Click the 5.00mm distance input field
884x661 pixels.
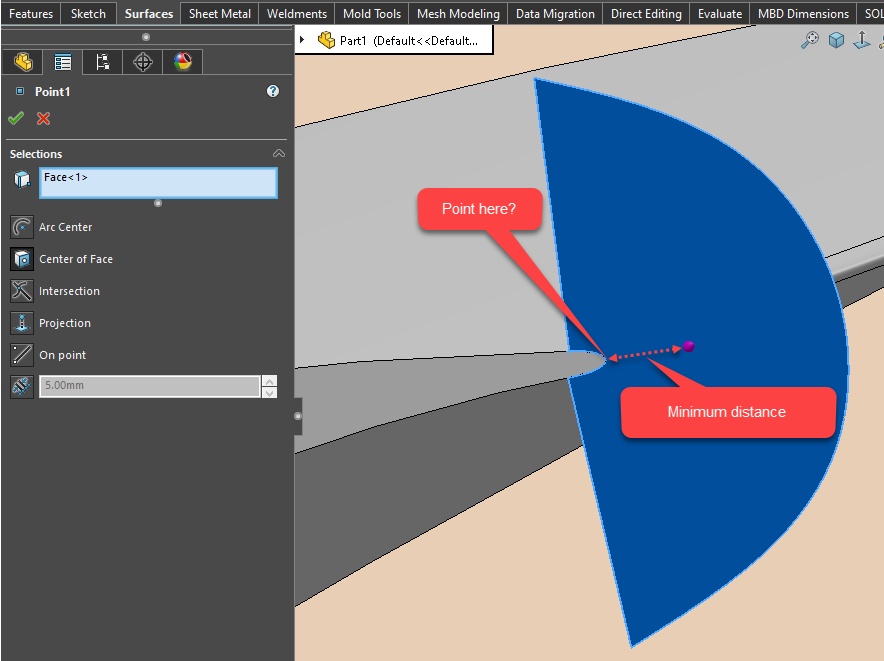tap(149, 386)
